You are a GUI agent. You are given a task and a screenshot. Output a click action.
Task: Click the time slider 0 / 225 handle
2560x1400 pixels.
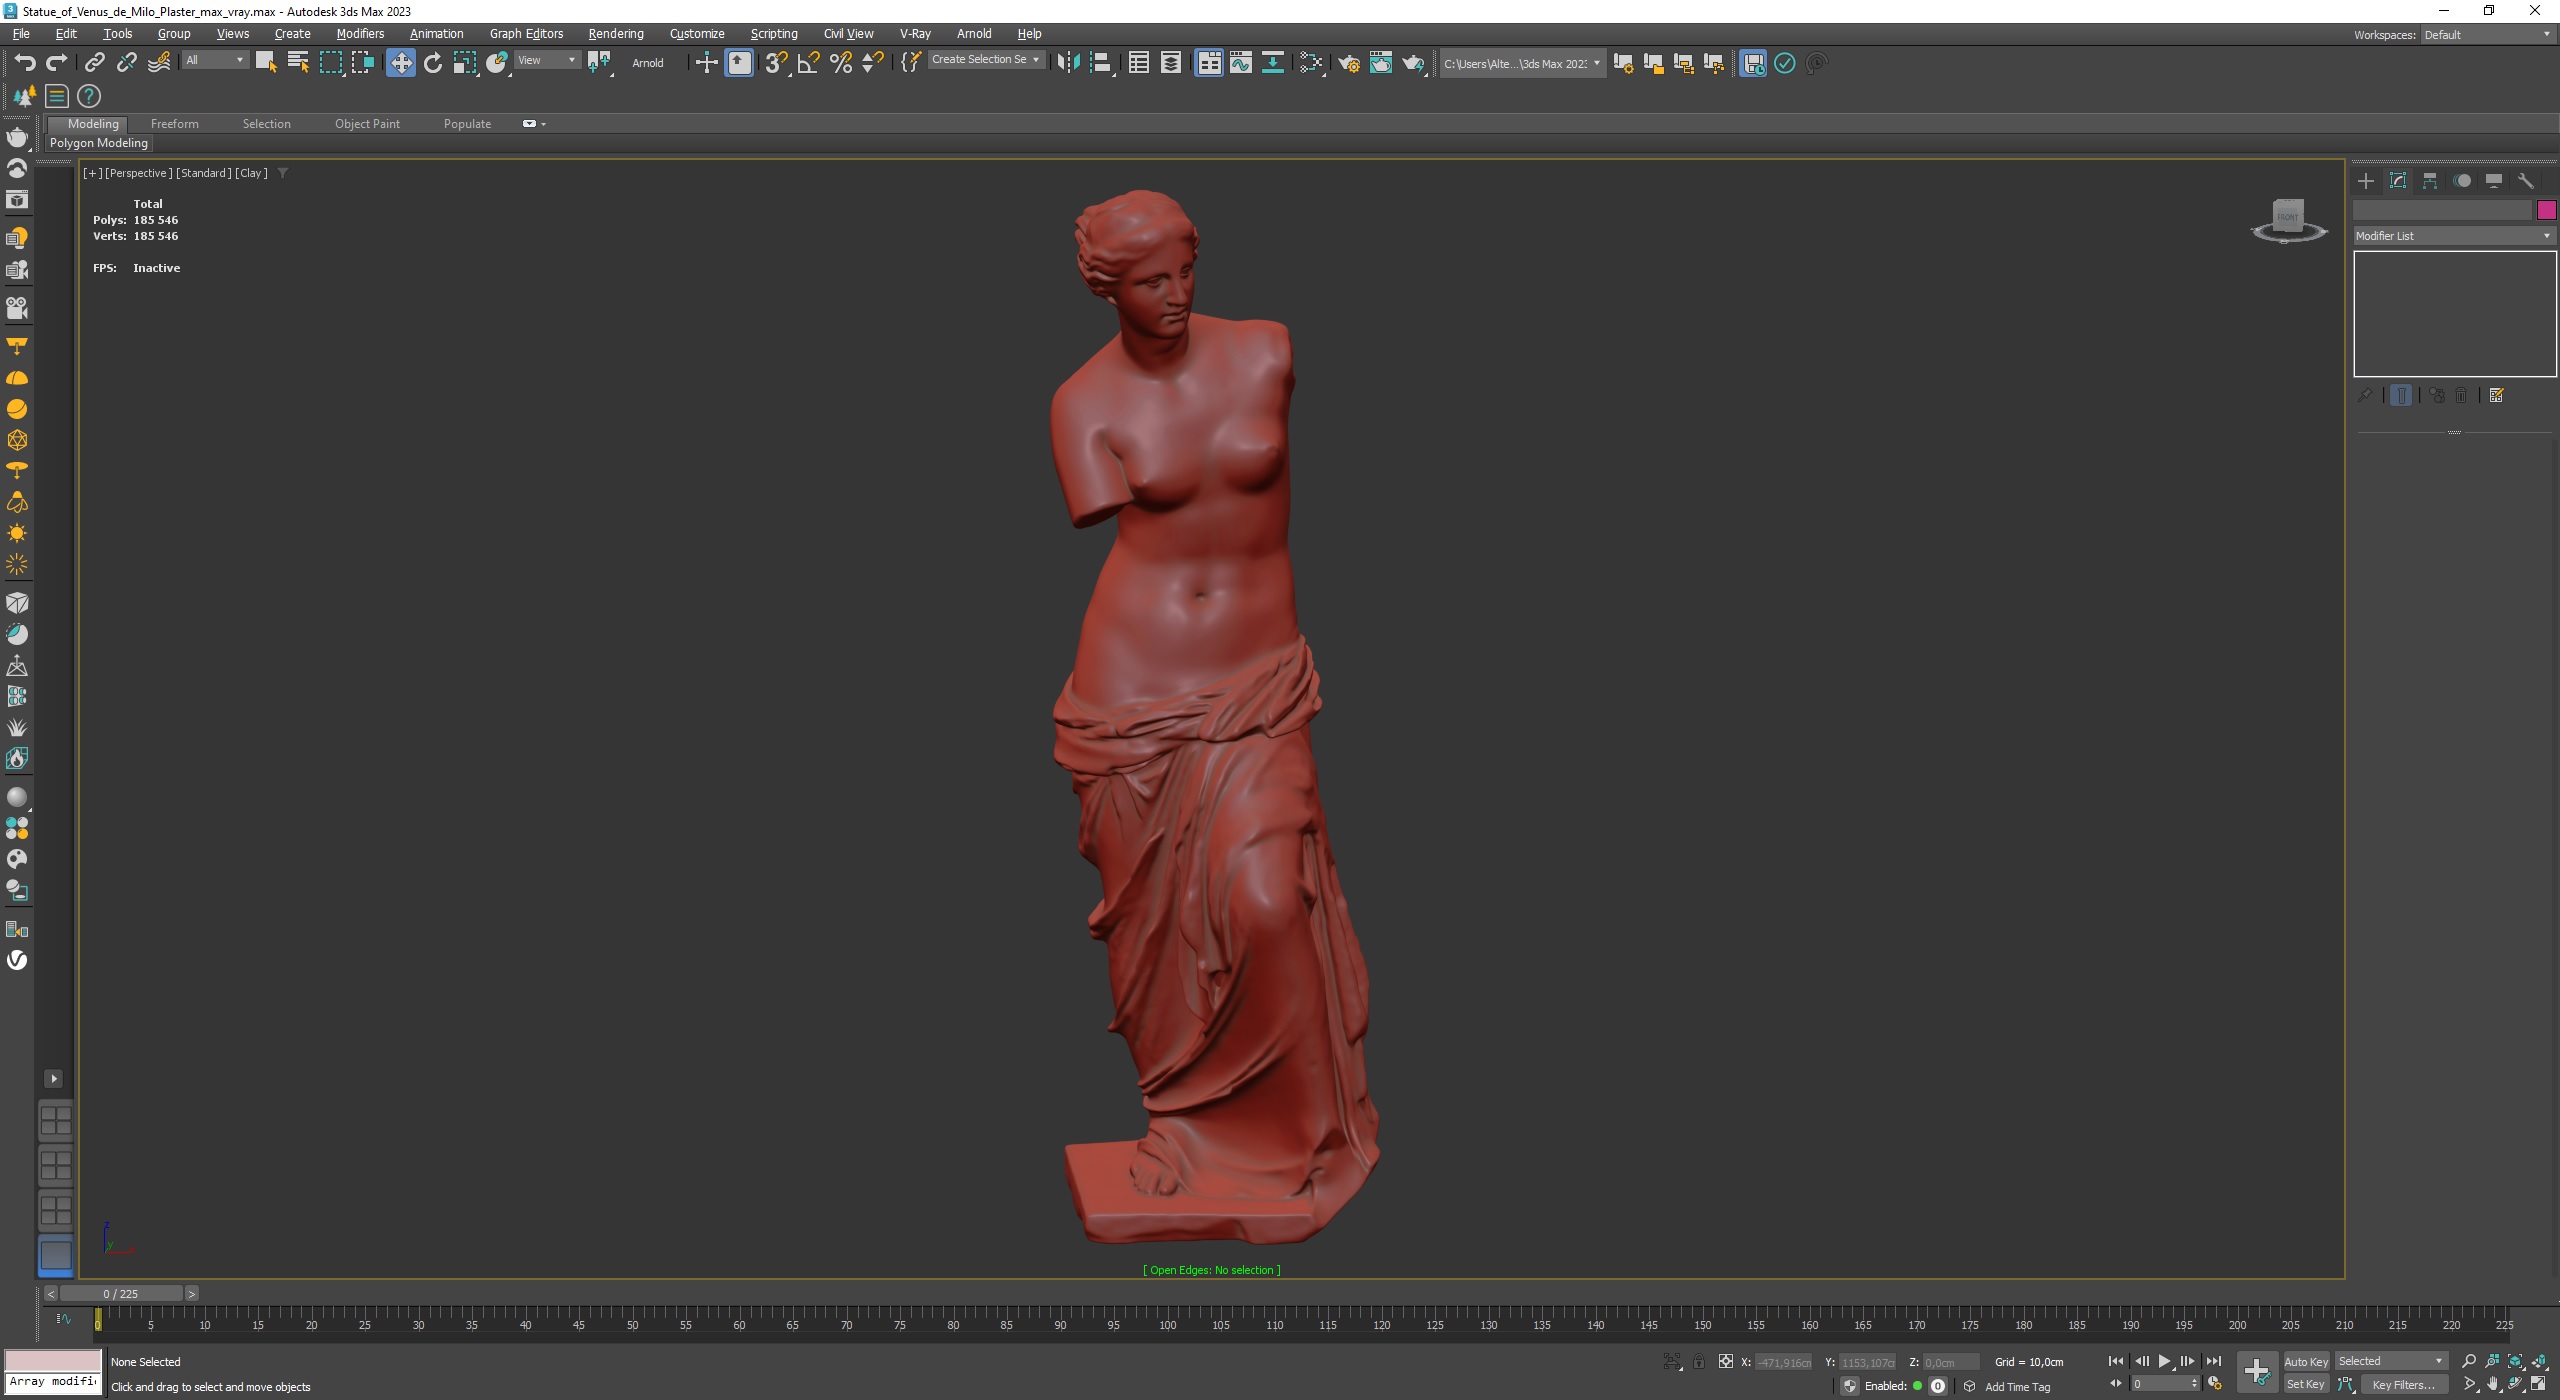coord(121,1294)
